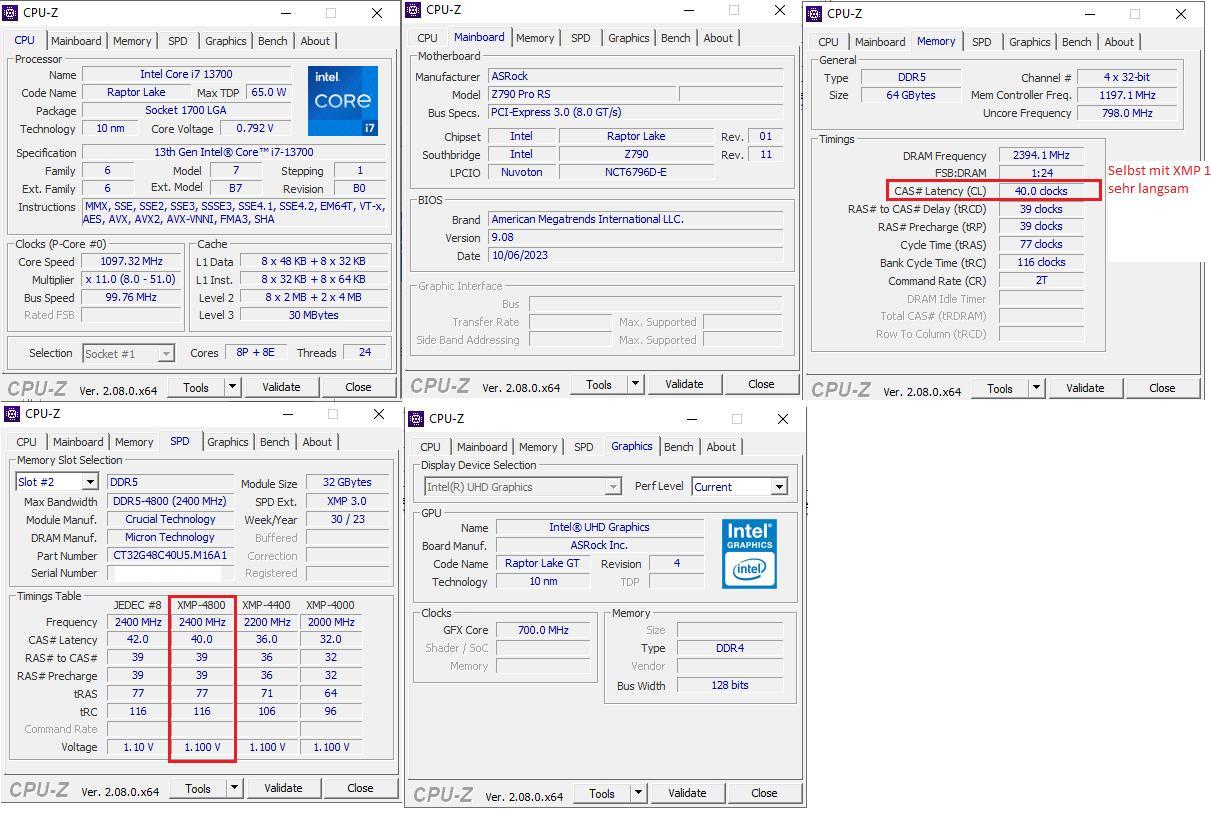Click the XMP-4800 column header
The height and width of the screenshot is (815, 1211).
coord(202,605)
